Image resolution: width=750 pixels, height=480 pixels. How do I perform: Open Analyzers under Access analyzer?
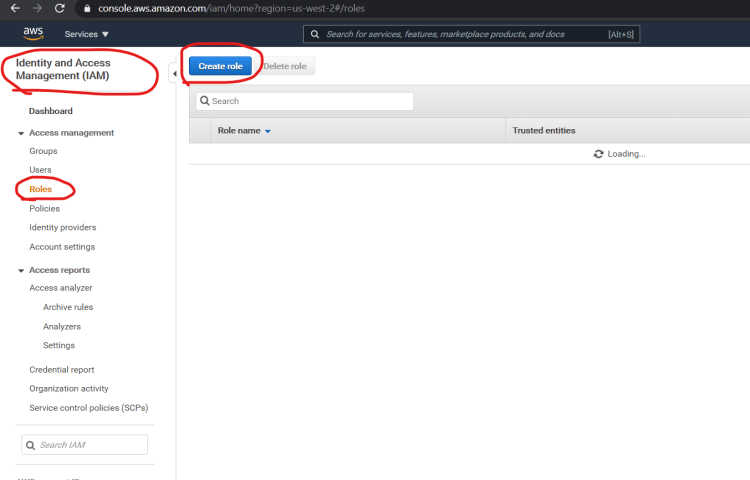(62, 327)
